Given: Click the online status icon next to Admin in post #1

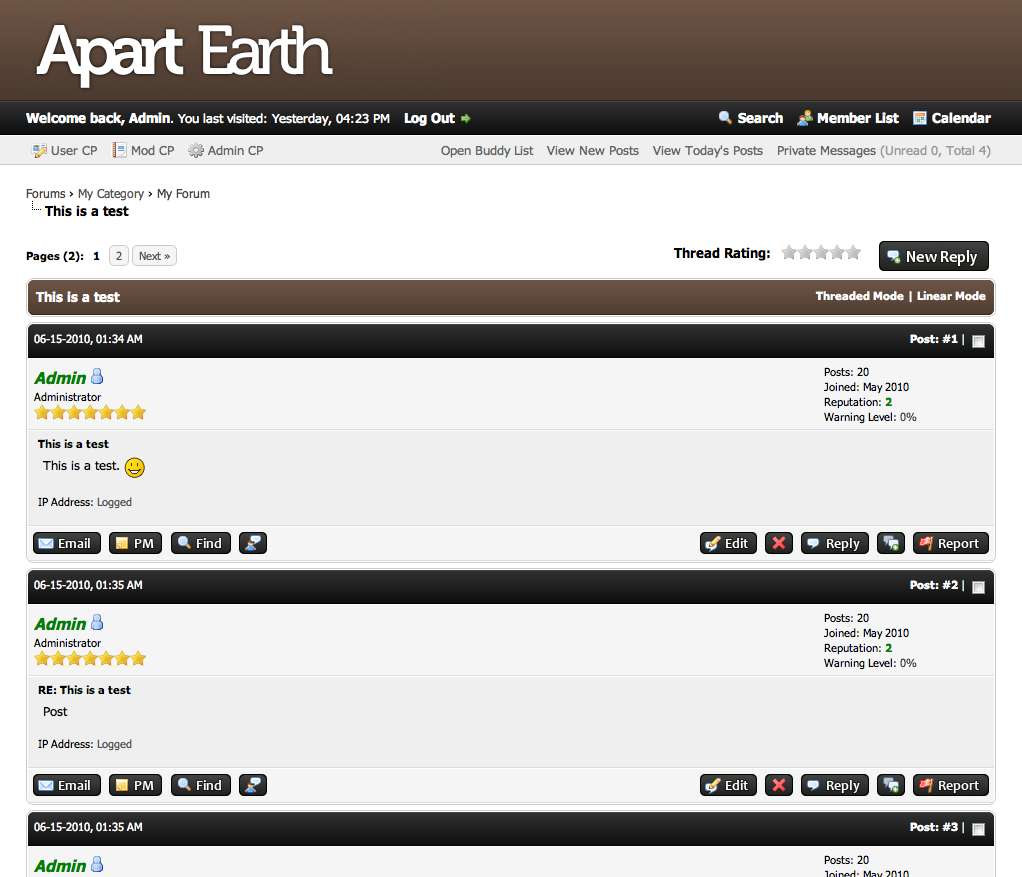Looking at the screenshot, I should pyautogui.click(x=97, y=377).
